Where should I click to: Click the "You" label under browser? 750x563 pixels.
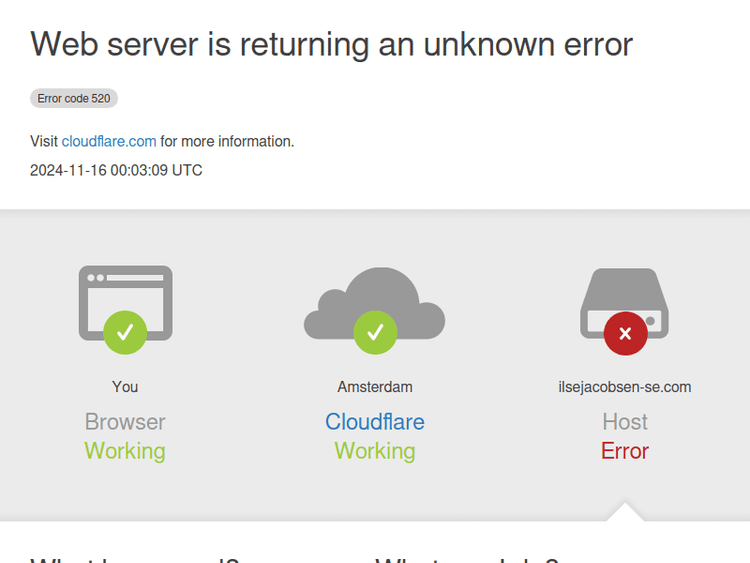pyautogui.click(x=125, y=387)
